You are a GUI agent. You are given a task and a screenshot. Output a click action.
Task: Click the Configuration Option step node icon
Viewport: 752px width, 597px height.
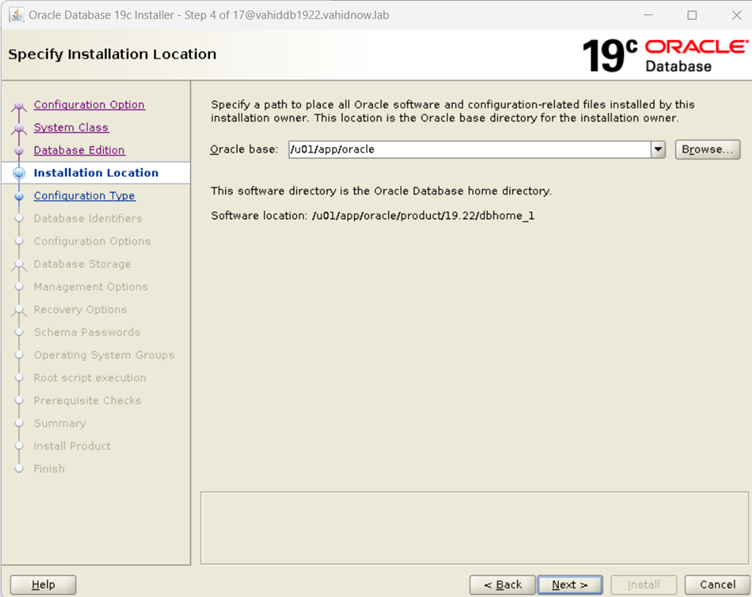[18, 106]
